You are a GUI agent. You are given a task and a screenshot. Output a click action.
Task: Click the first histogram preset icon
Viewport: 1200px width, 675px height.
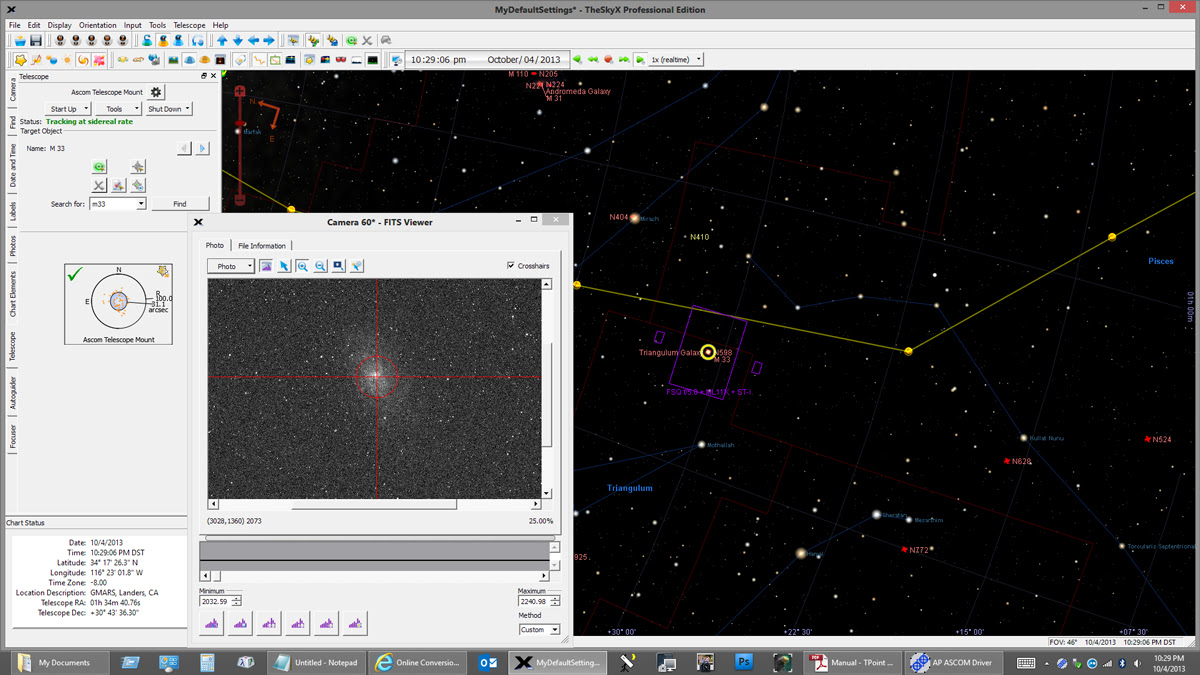click(212, 624)
